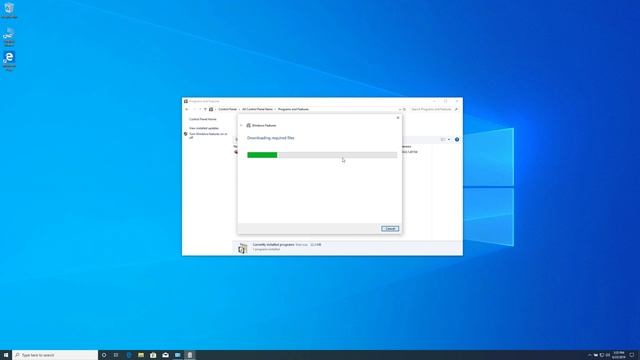The height and width of the screenshot is (360, 640).
Task: Click the back arrow in Windows Features dialog
Action: 241,125
